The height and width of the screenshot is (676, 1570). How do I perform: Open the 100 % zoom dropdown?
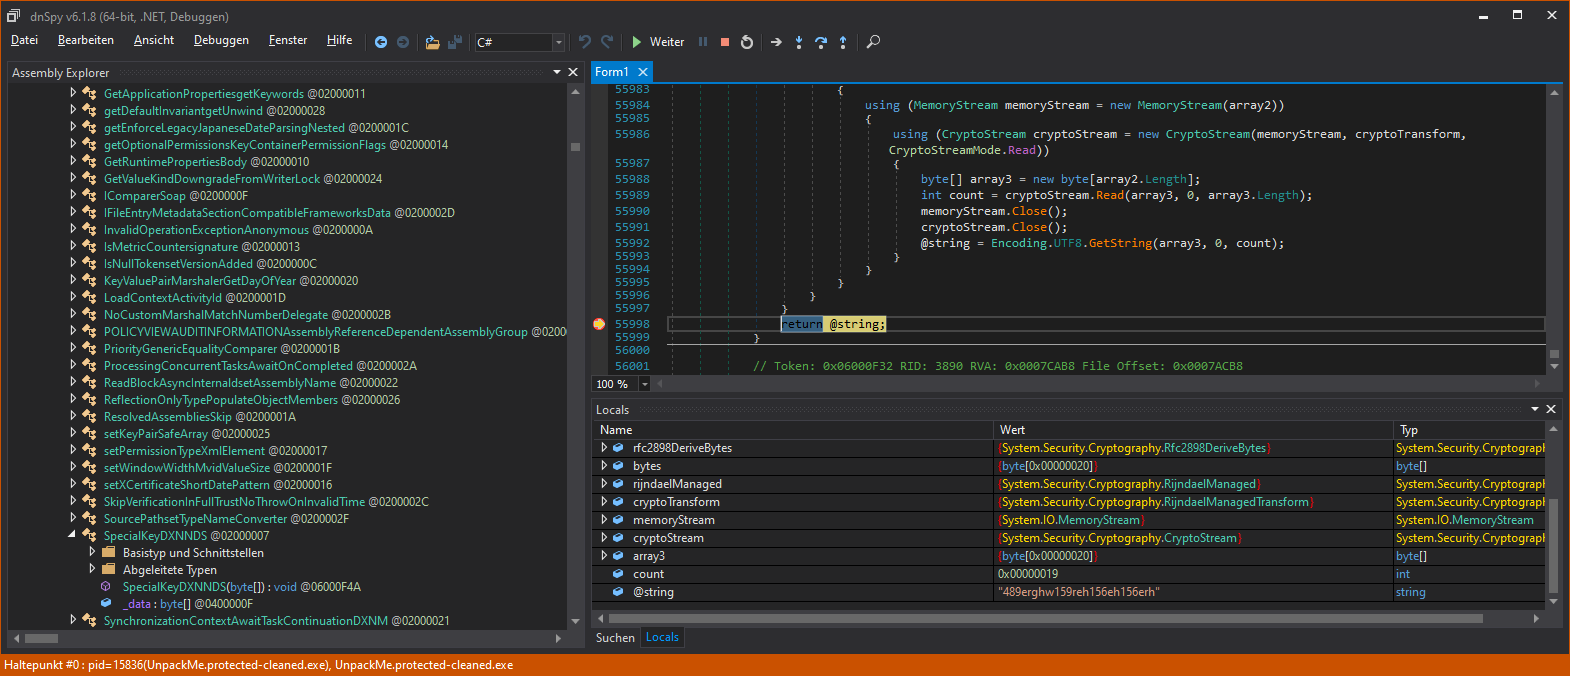[x=644, y=384]
